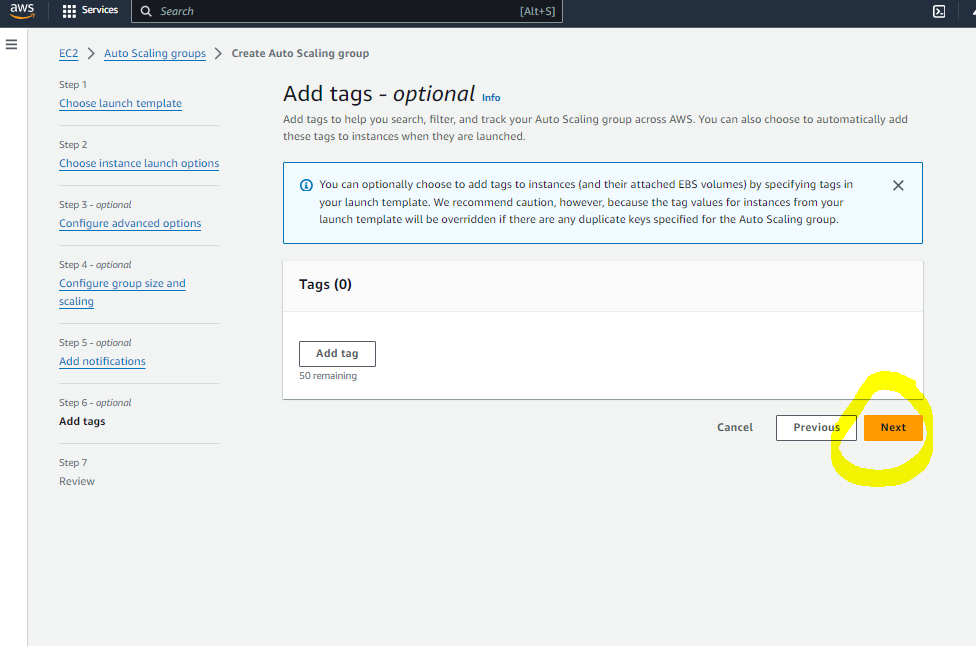Click the search magnifier icon
This screenshot has width=976, height=646.
coord(146,11)
